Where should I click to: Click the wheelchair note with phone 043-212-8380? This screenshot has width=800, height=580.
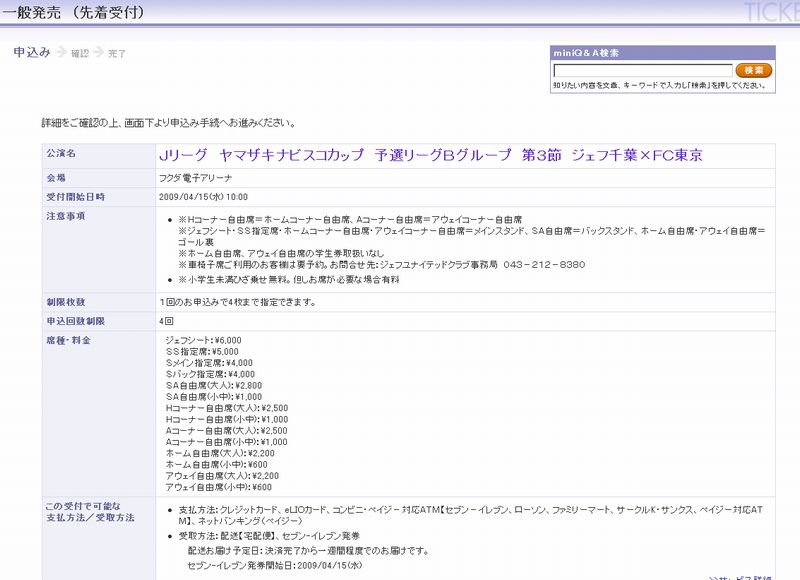[x=382, y=265]
